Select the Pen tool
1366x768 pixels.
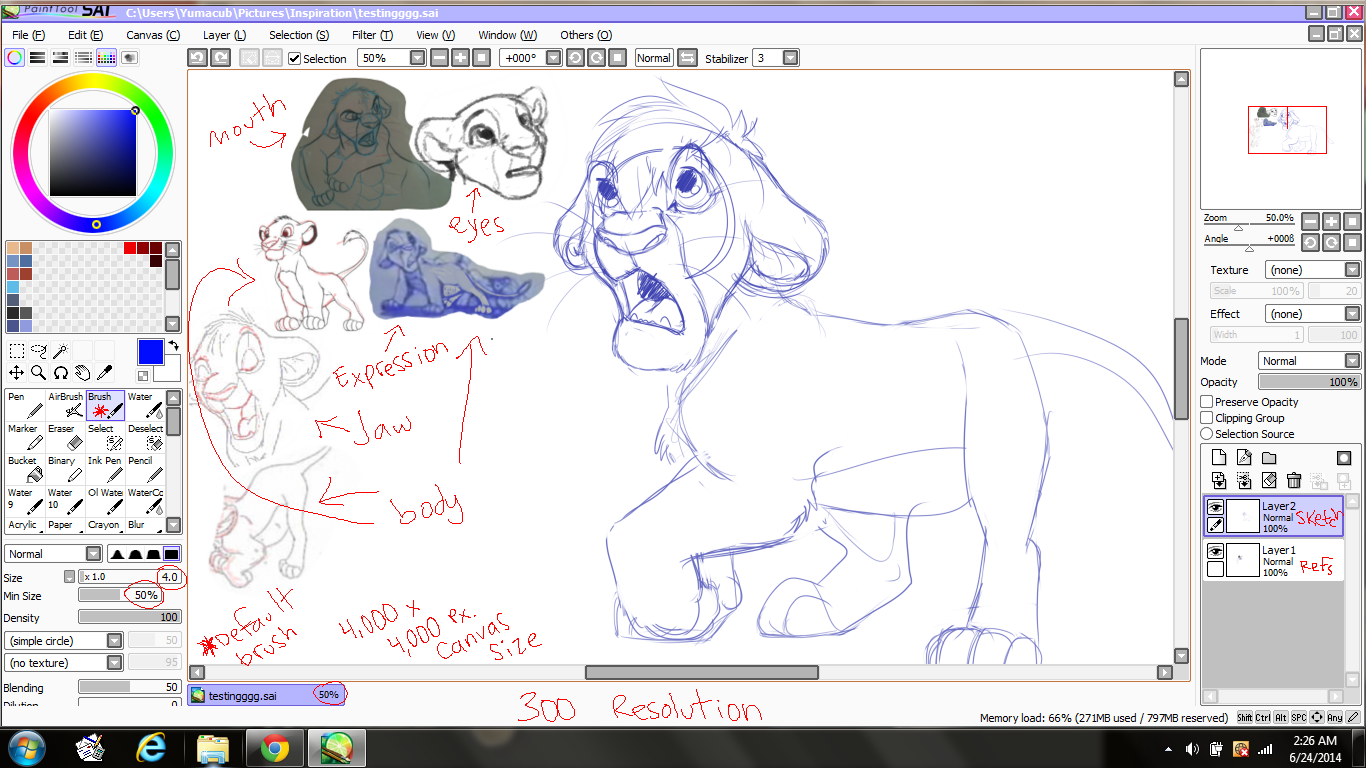[25, 405]
